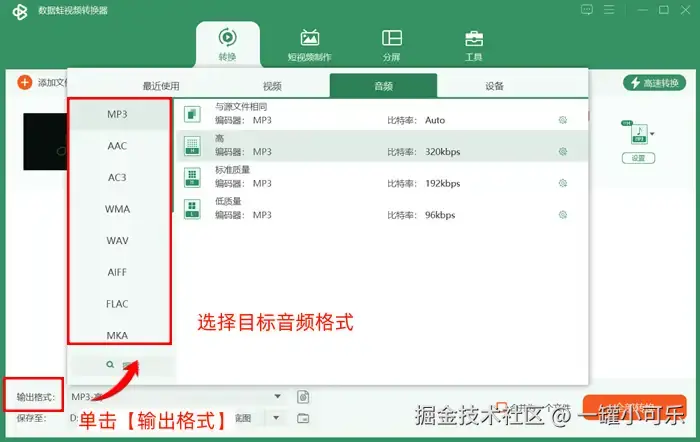Click the 高速转换 button

[654, 83]
